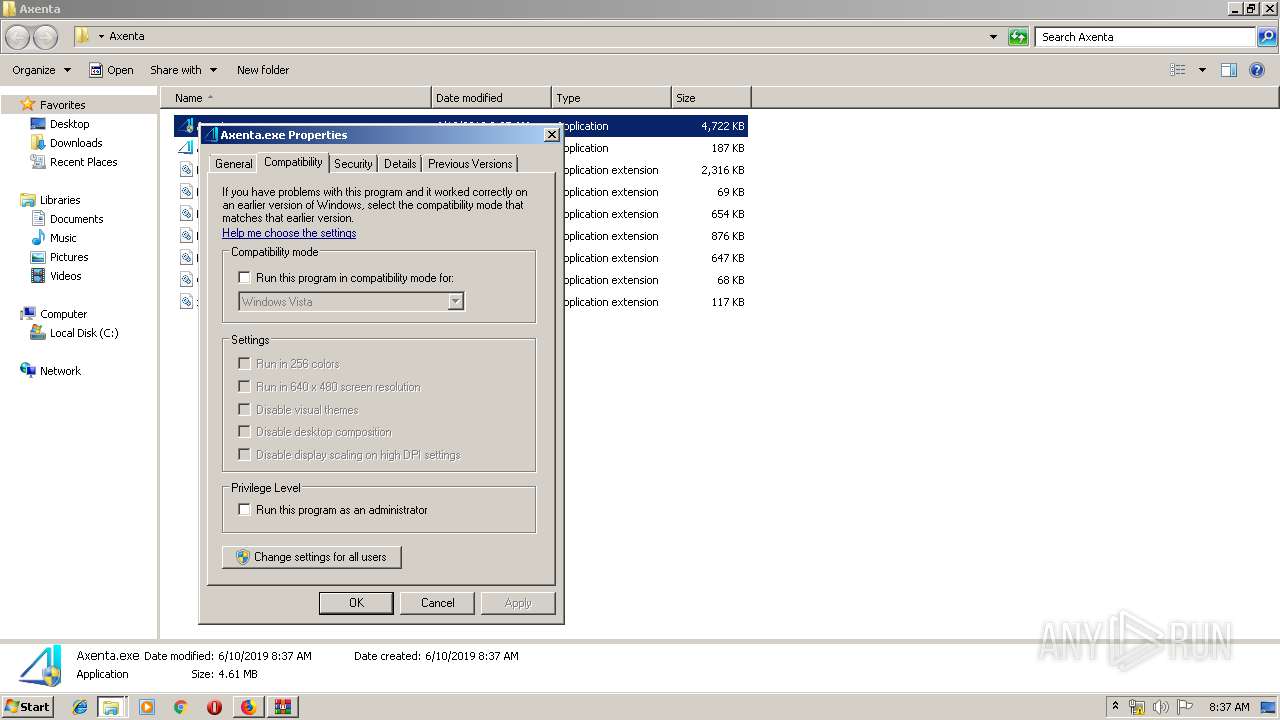Select Desktop in the navigation pane
The height and width of the screenshot is (720, 1280).
(x=69, y=124)
